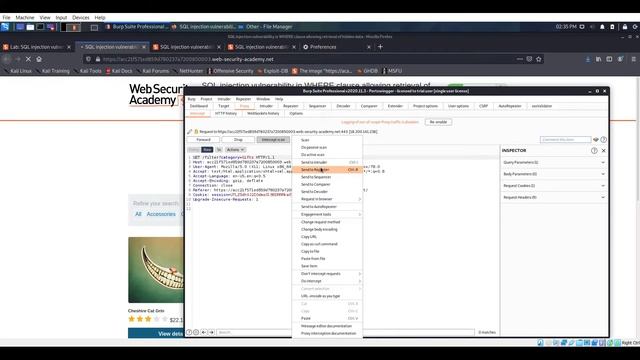Choose Copy as curl command
Viewport: 640px width, 360px height.
[328, 244]
